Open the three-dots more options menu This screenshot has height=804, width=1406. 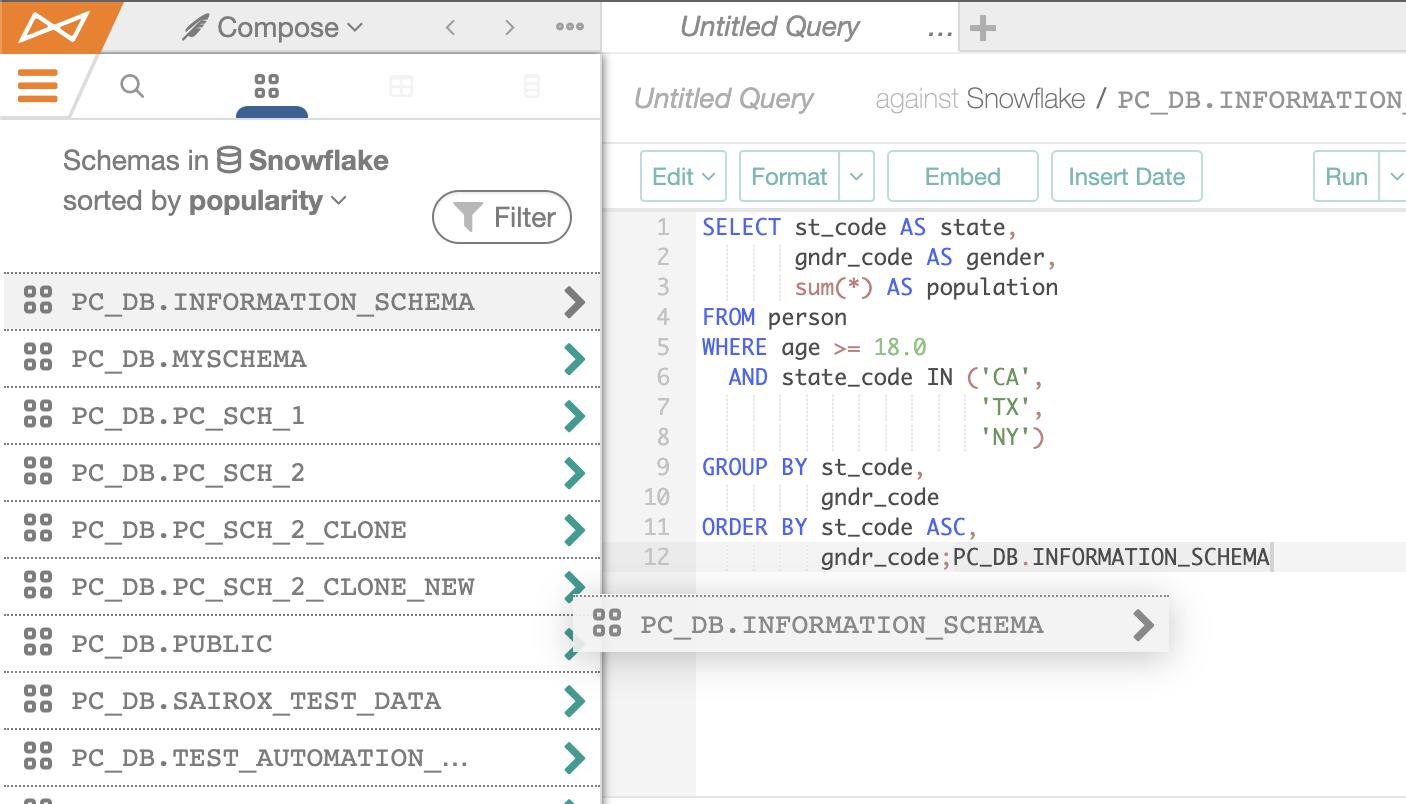tap(570, 27)
